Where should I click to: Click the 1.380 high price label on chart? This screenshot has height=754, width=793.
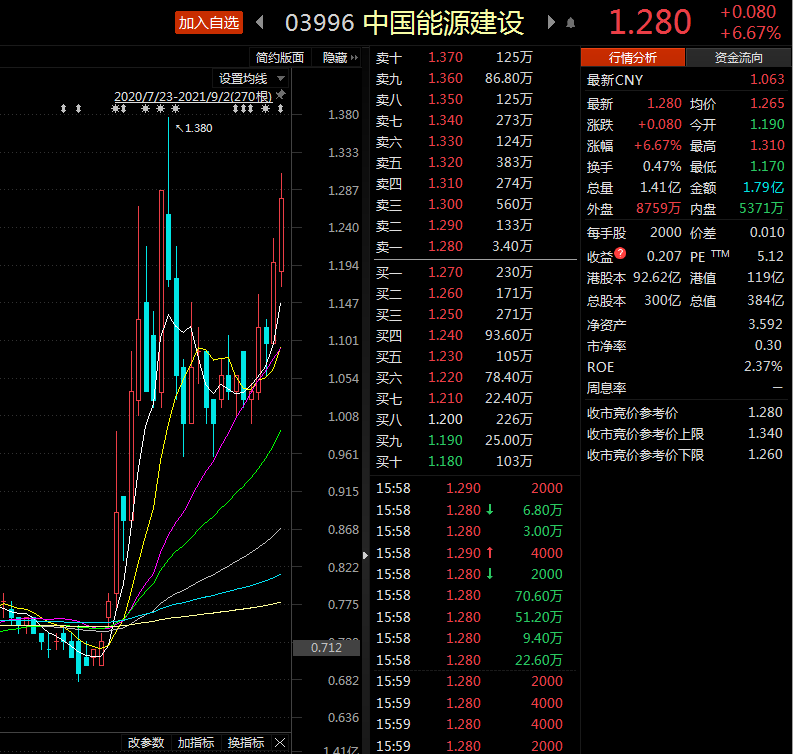(x=194, y=128)
